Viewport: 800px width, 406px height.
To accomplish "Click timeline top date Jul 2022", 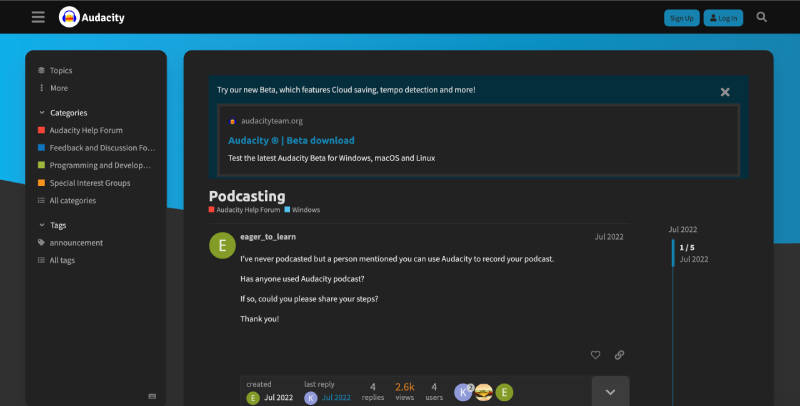I will (683, 230).
